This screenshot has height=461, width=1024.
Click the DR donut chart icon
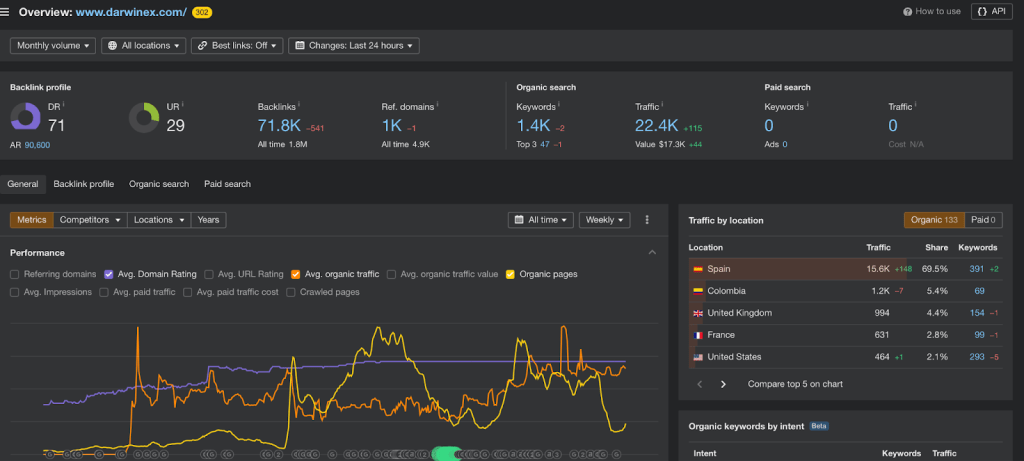click(25, 118)
